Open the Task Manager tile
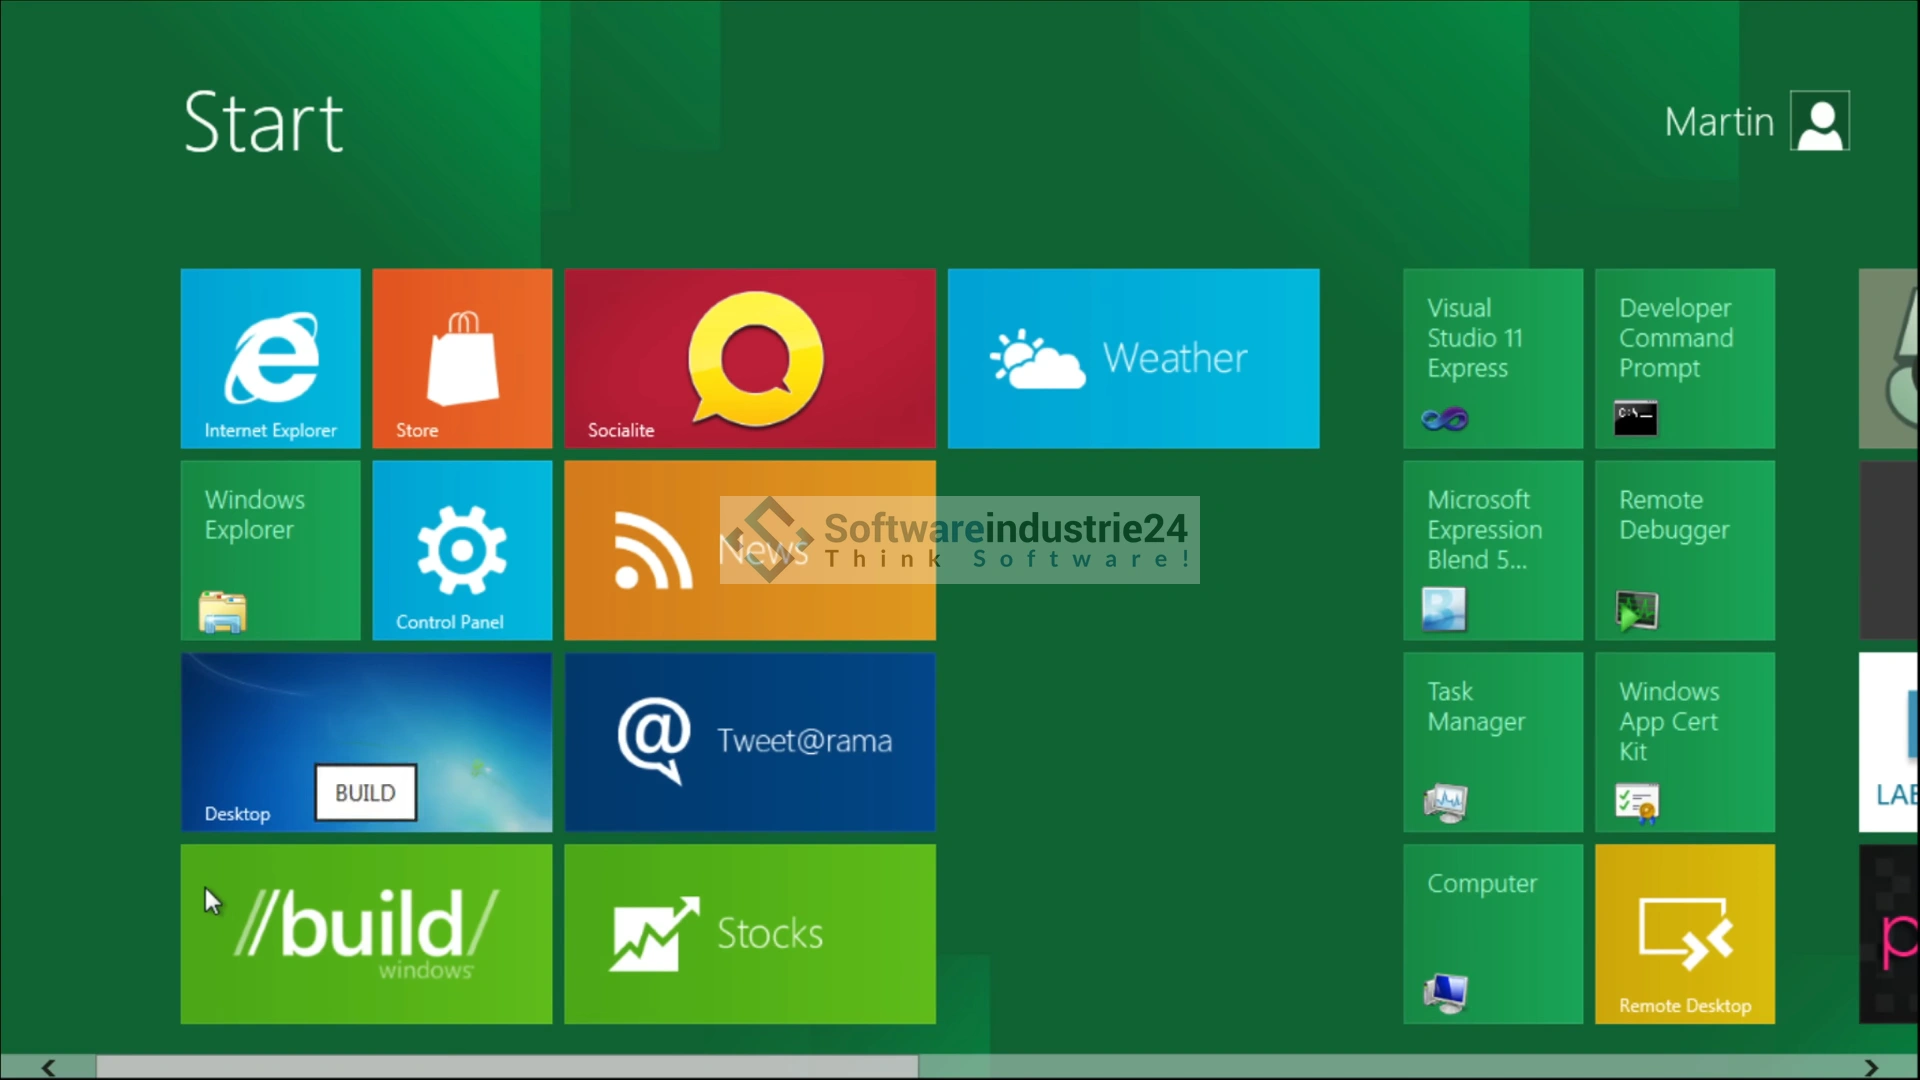 (x=1493, y=742)
